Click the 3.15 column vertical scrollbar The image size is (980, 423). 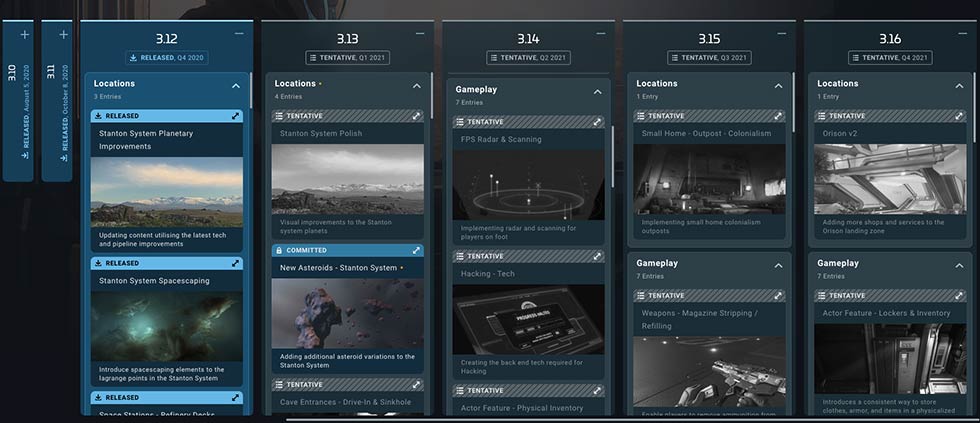coord(794,103)
